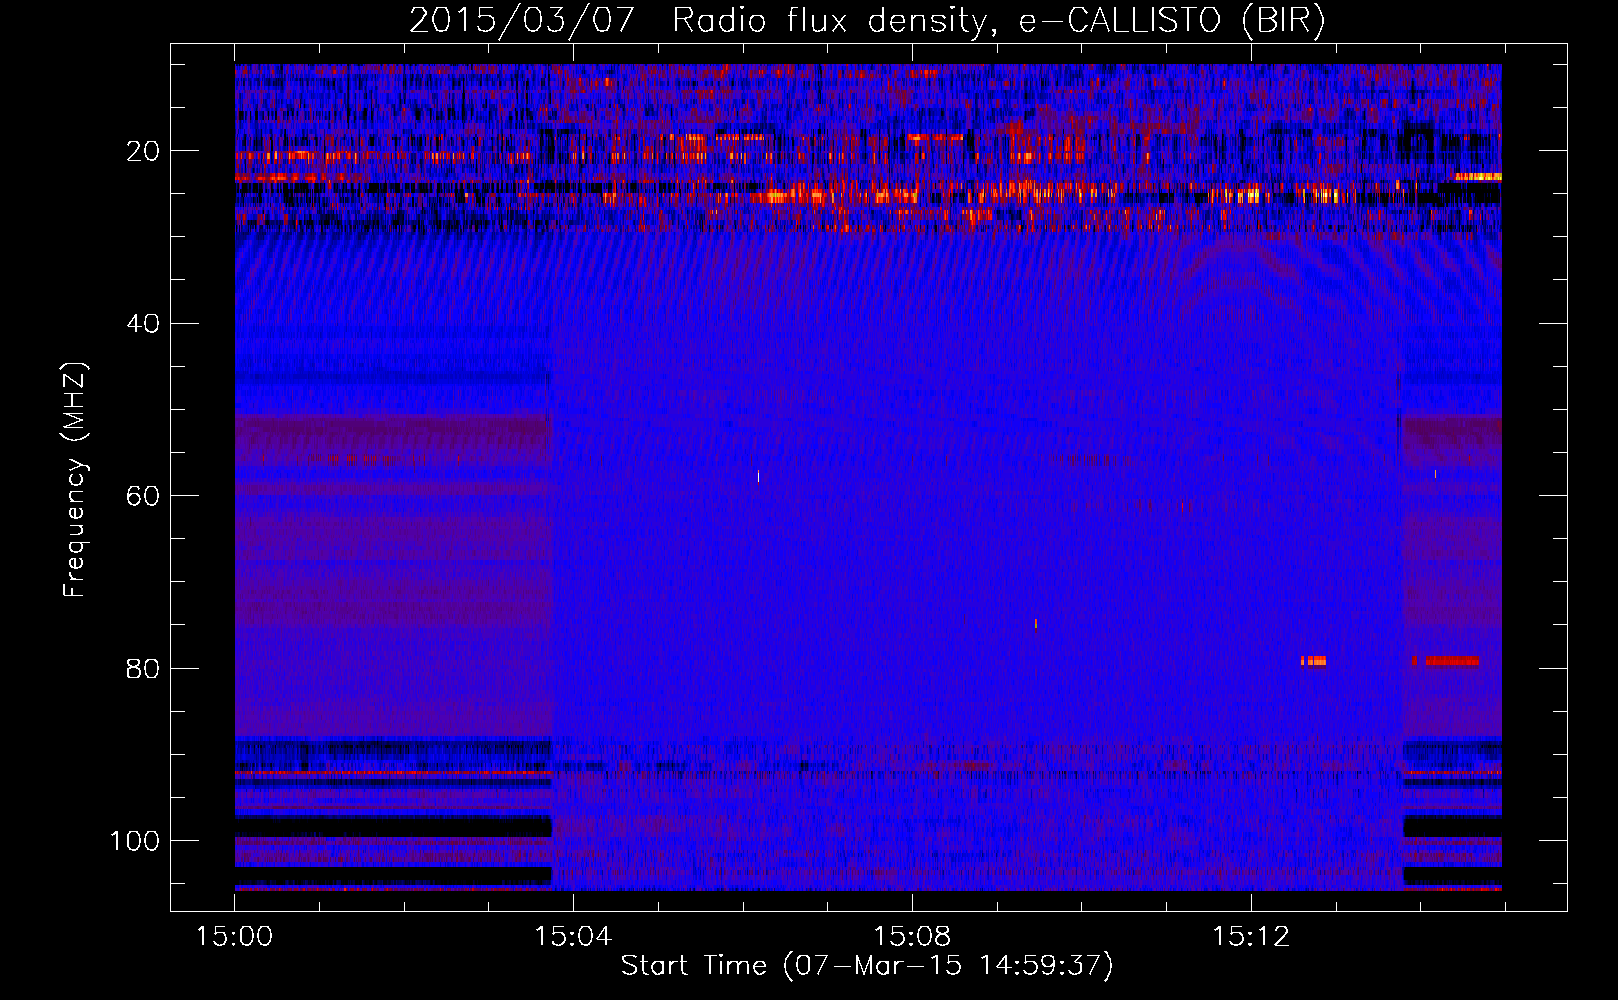Click the 80 frequency tick label
The width and height of the screenshot is (1618, 1000).
click(x=143, y=668)
